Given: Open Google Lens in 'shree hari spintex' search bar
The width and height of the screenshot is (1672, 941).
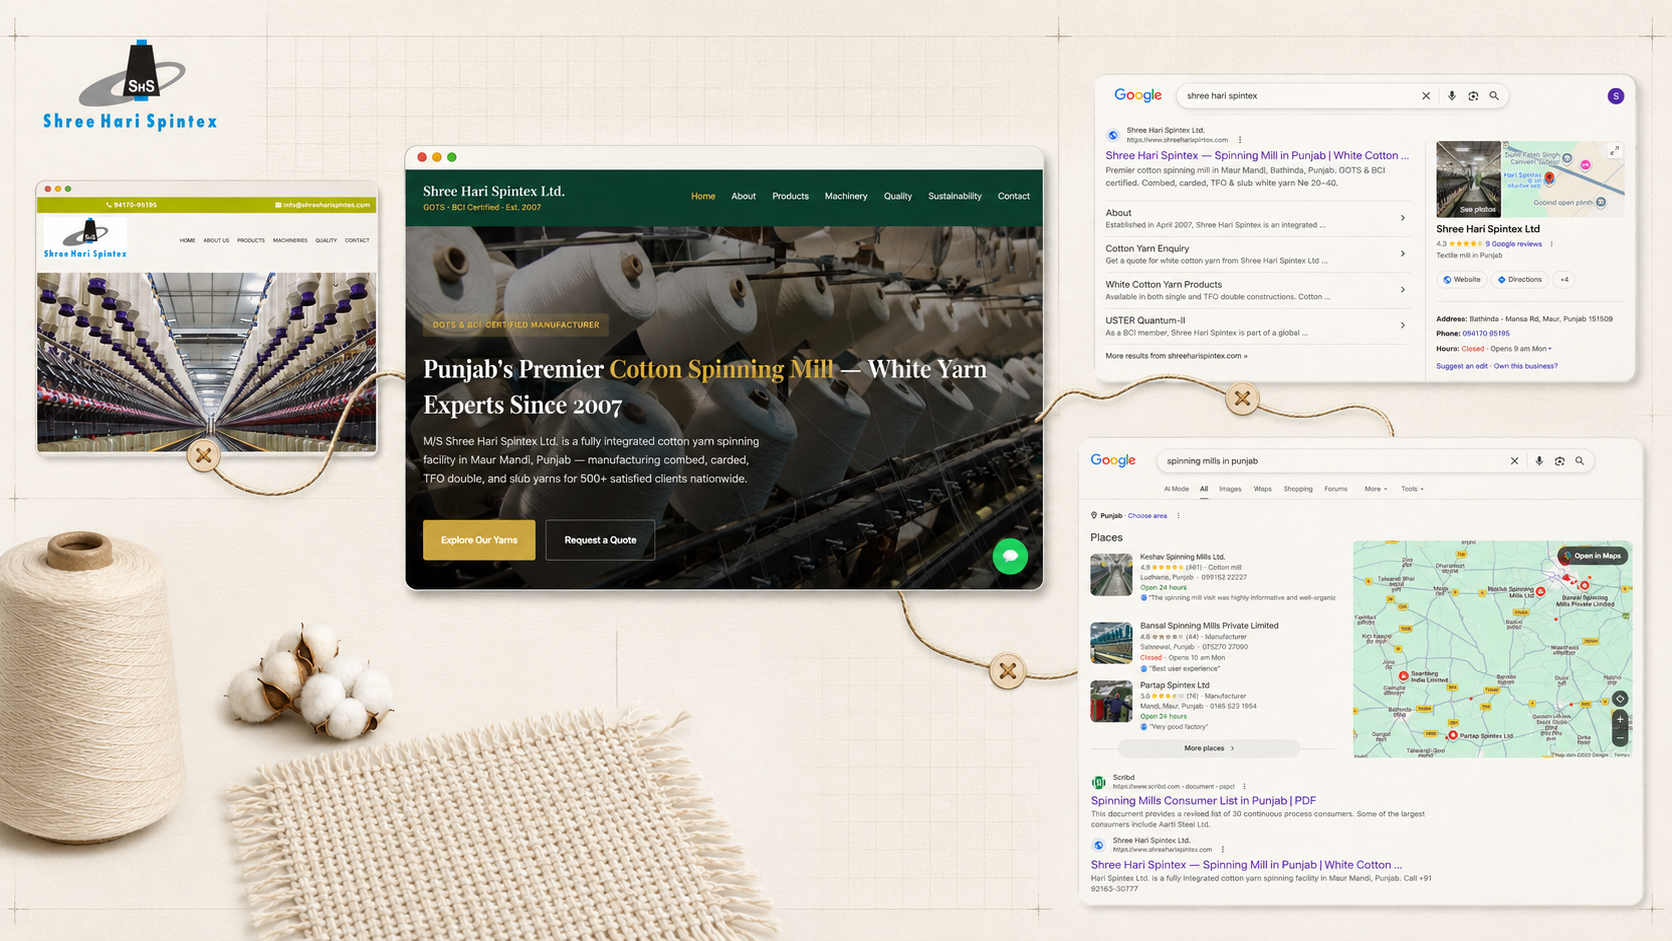Looking at the screenshot, I should click(1473, 96).
